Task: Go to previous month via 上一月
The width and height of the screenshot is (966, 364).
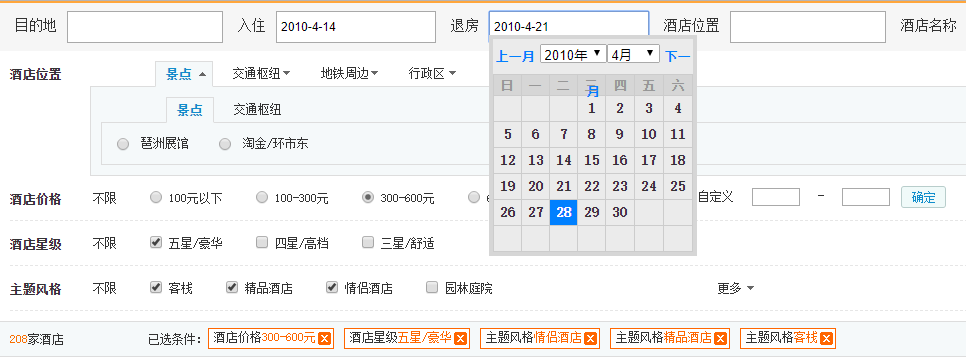Action: click(515, 57)
